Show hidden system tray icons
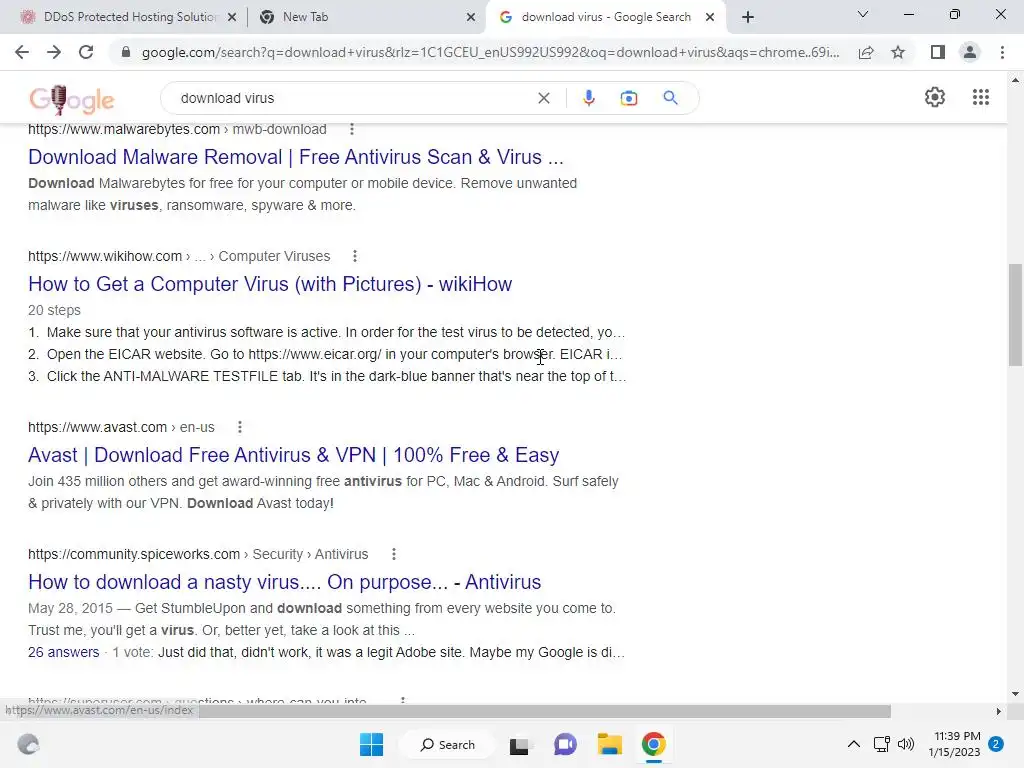The width and height of the screenshot is (1024, 768). coord(854,744)
